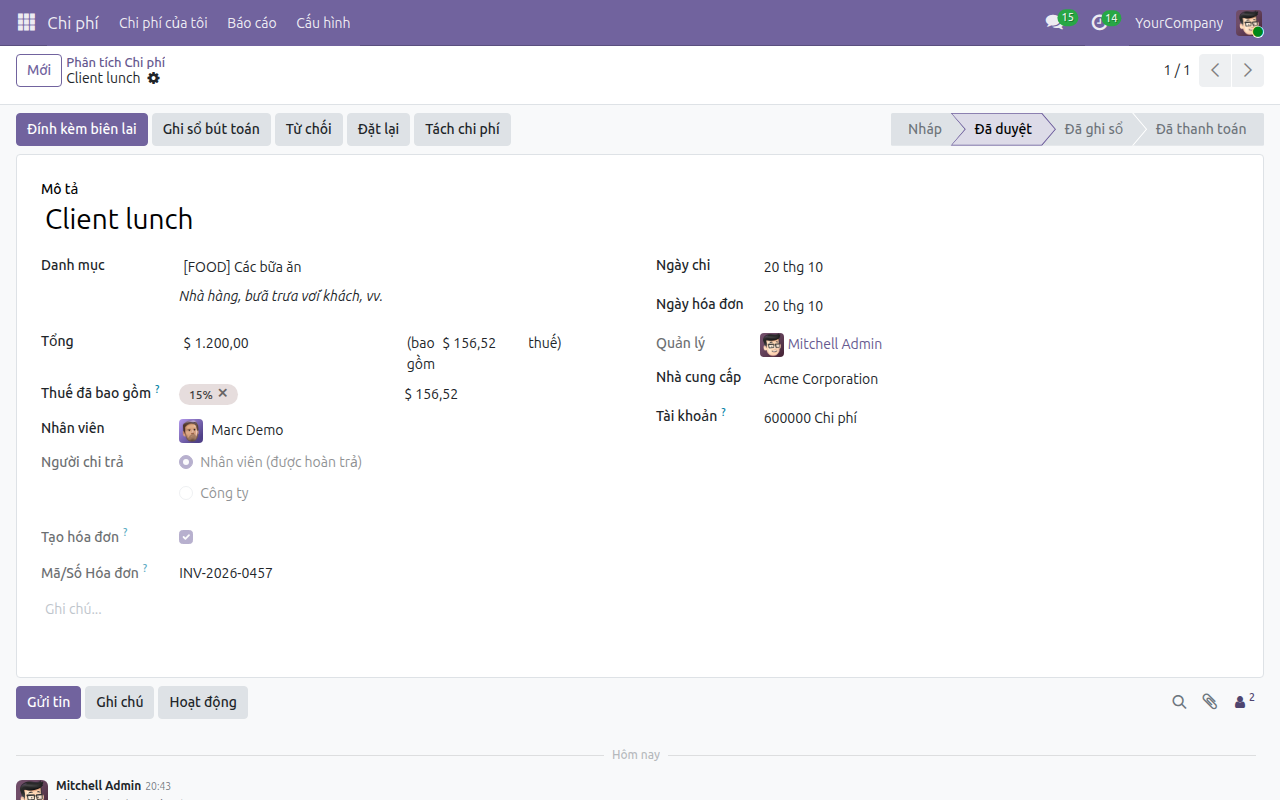
Task: Select the Công ty radio option
Action: [x=186, y=493]
